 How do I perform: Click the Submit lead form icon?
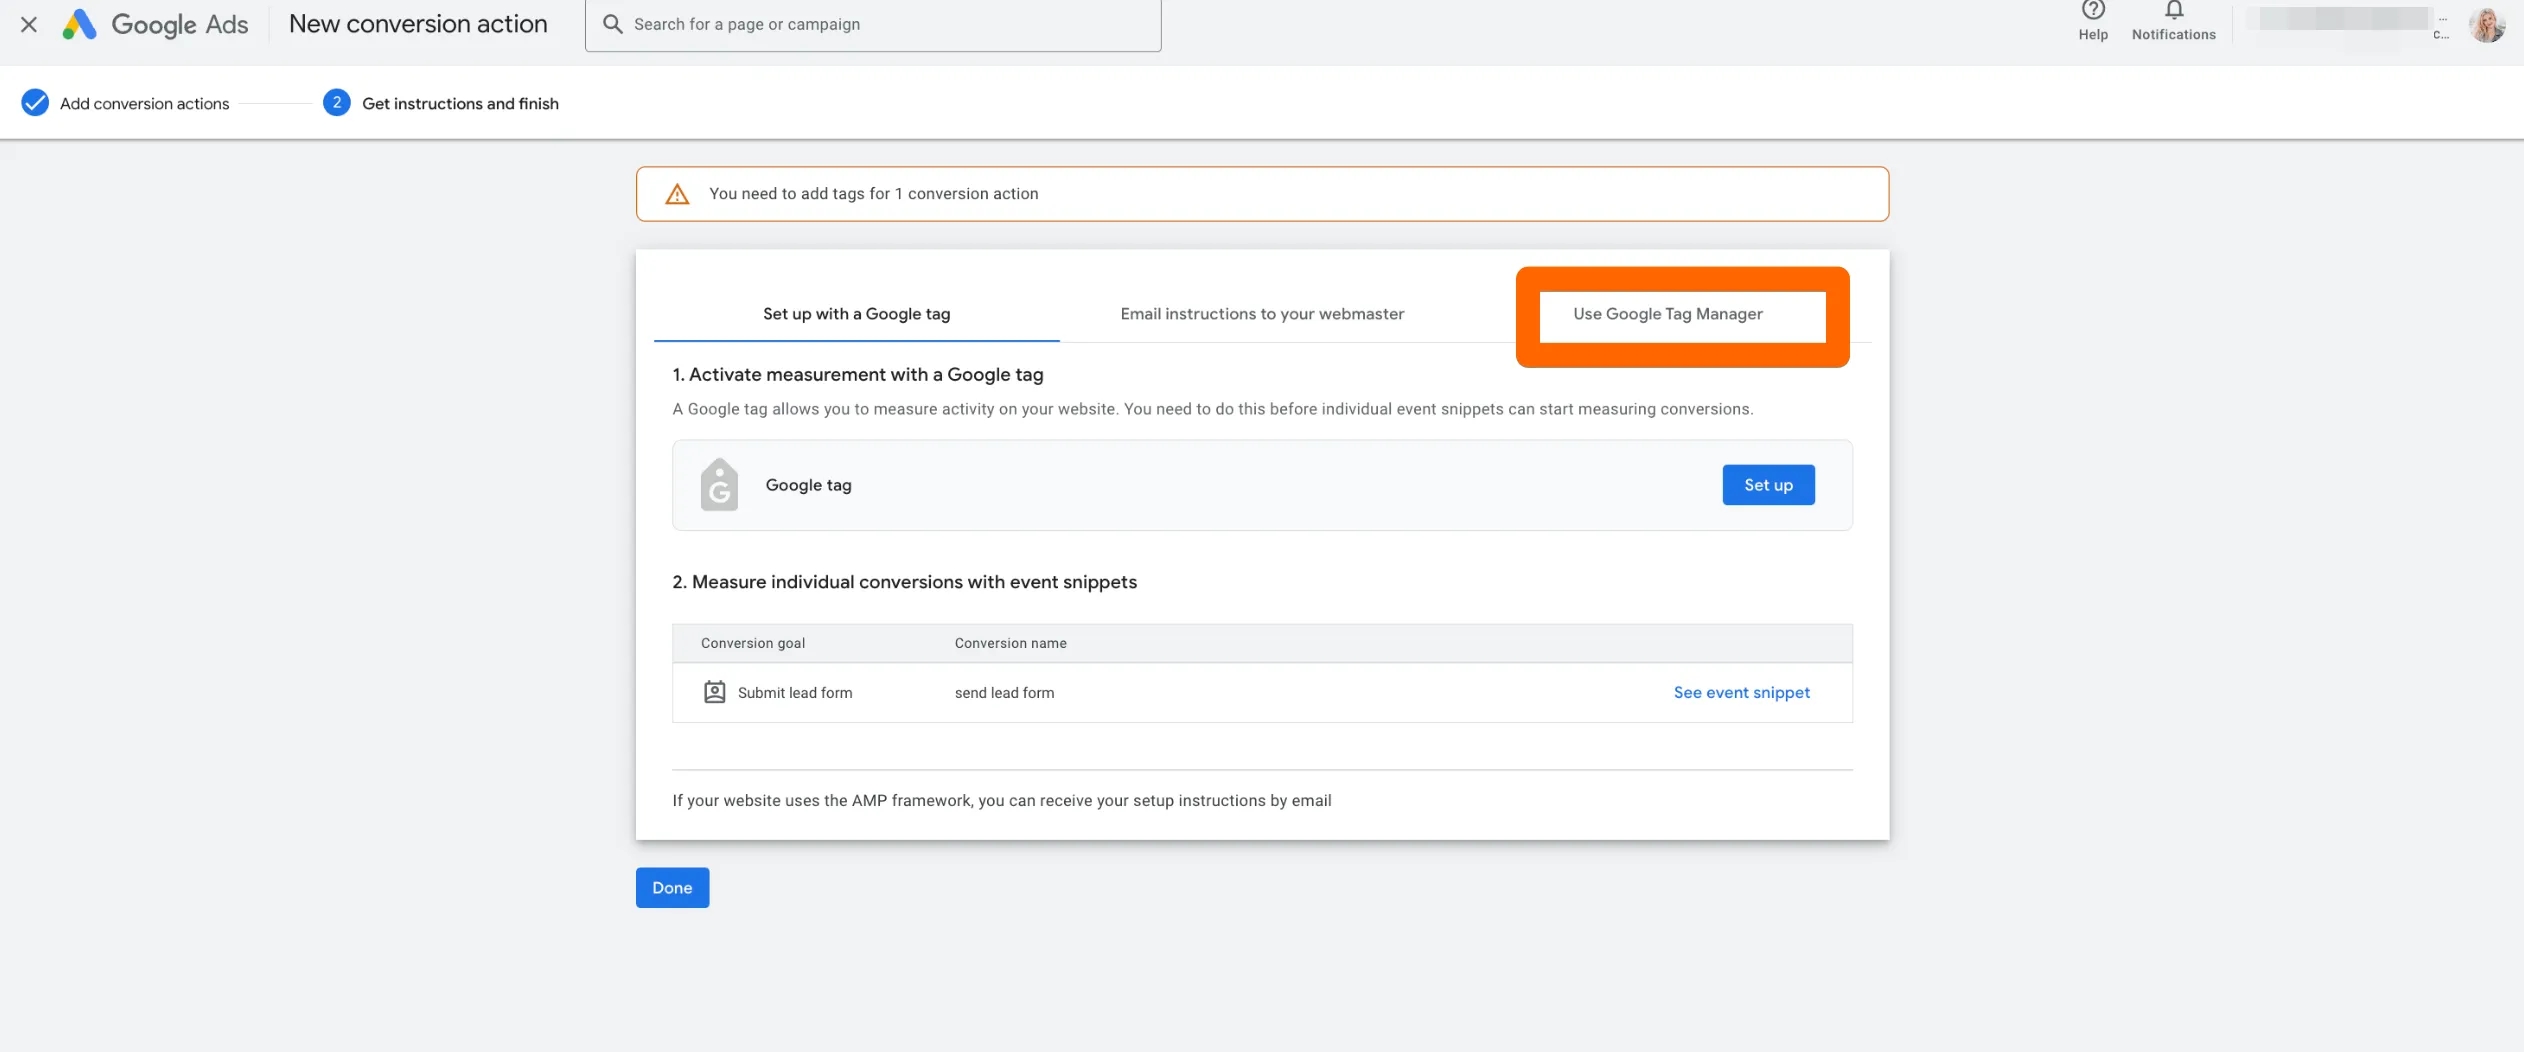tap(714, 692)
